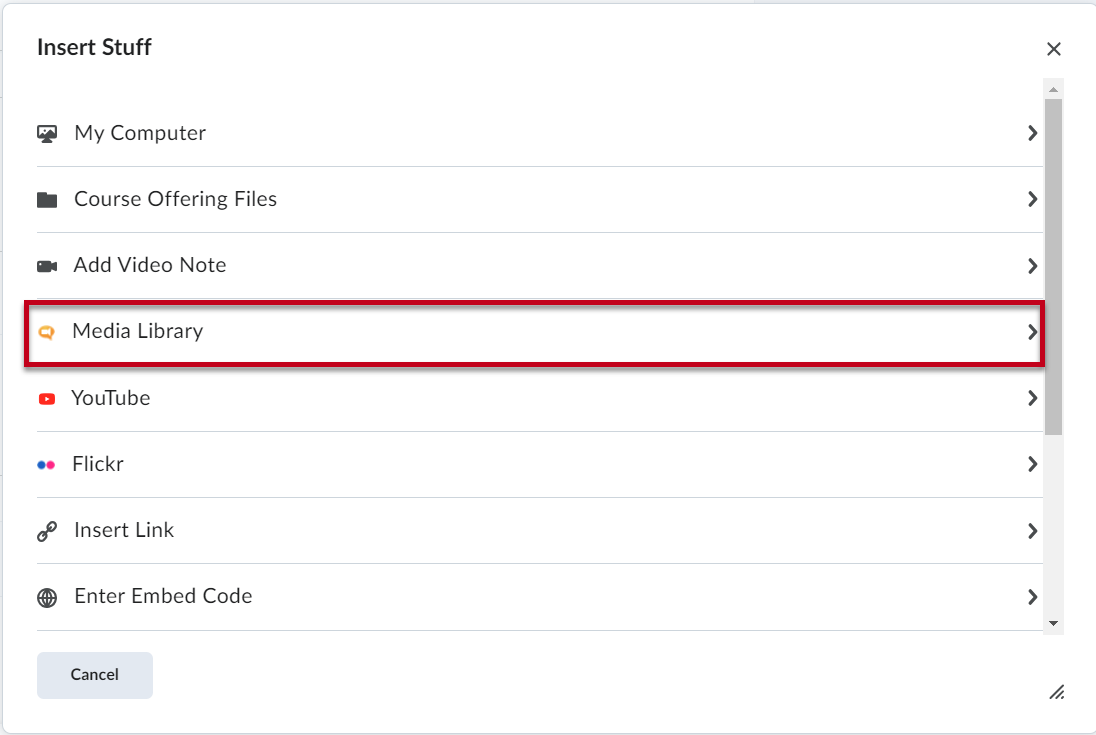Select the Add Video Note menu entry

pyautogui.click(x=539, y=265)
